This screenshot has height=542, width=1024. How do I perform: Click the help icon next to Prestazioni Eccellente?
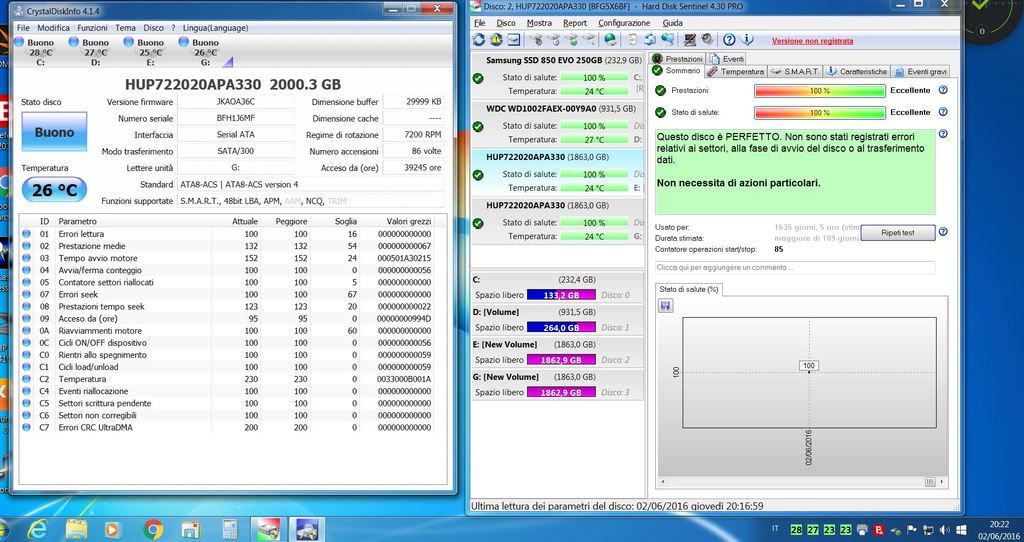[x=943, y=90]
